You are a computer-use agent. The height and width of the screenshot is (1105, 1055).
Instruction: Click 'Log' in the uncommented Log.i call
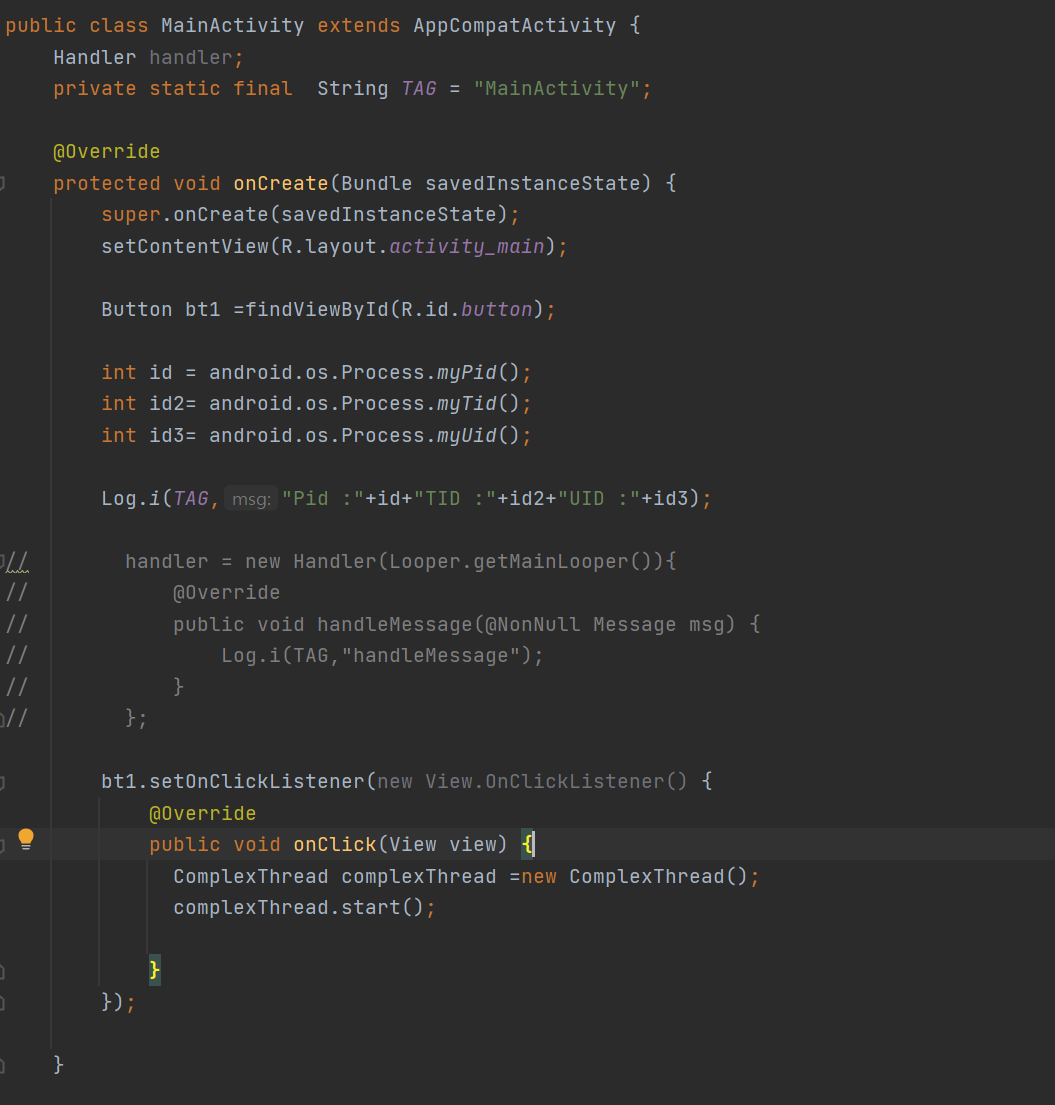click(119, 498)
